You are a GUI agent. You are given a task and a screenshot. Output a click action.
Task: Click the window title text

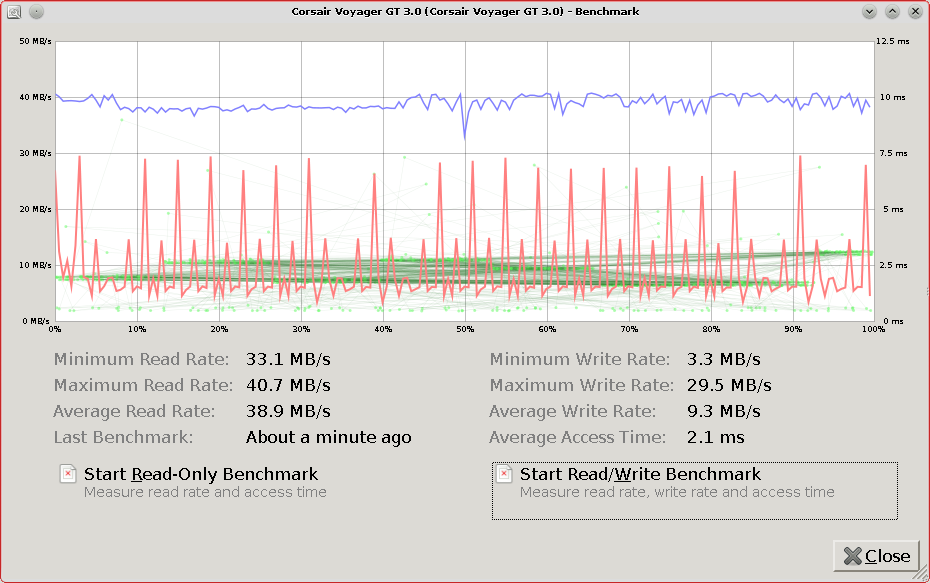click(x=465, y=11)
